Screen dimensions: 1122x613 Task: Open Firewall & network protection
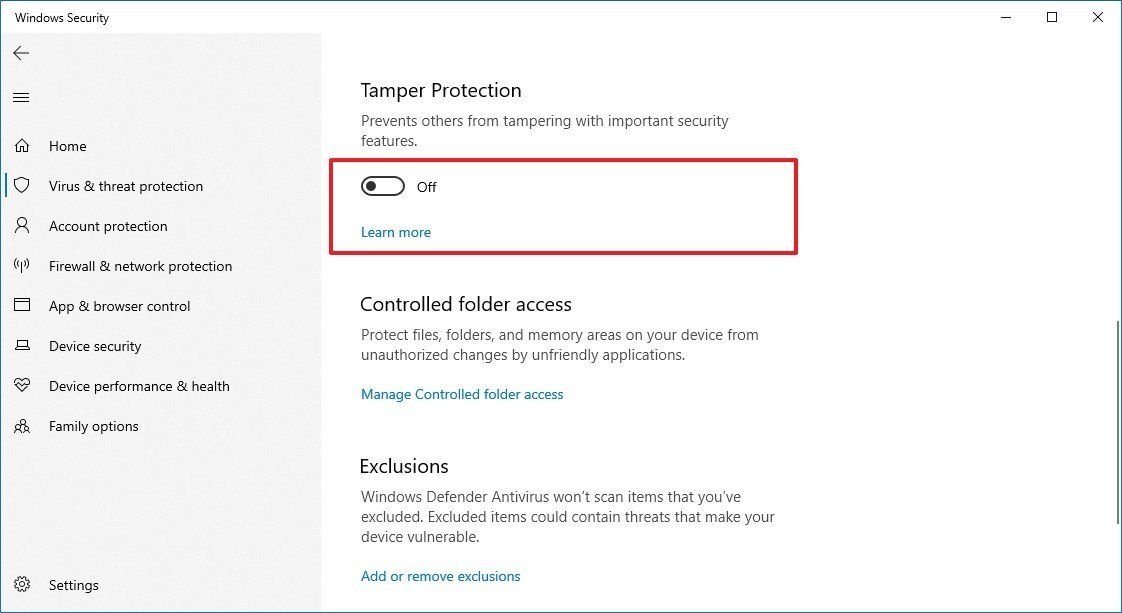point(140,266)
